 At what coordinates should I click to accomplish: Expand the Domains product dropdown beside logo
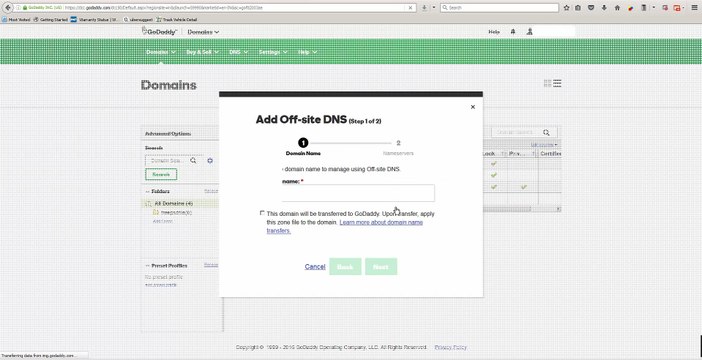[x=203, y=32]
